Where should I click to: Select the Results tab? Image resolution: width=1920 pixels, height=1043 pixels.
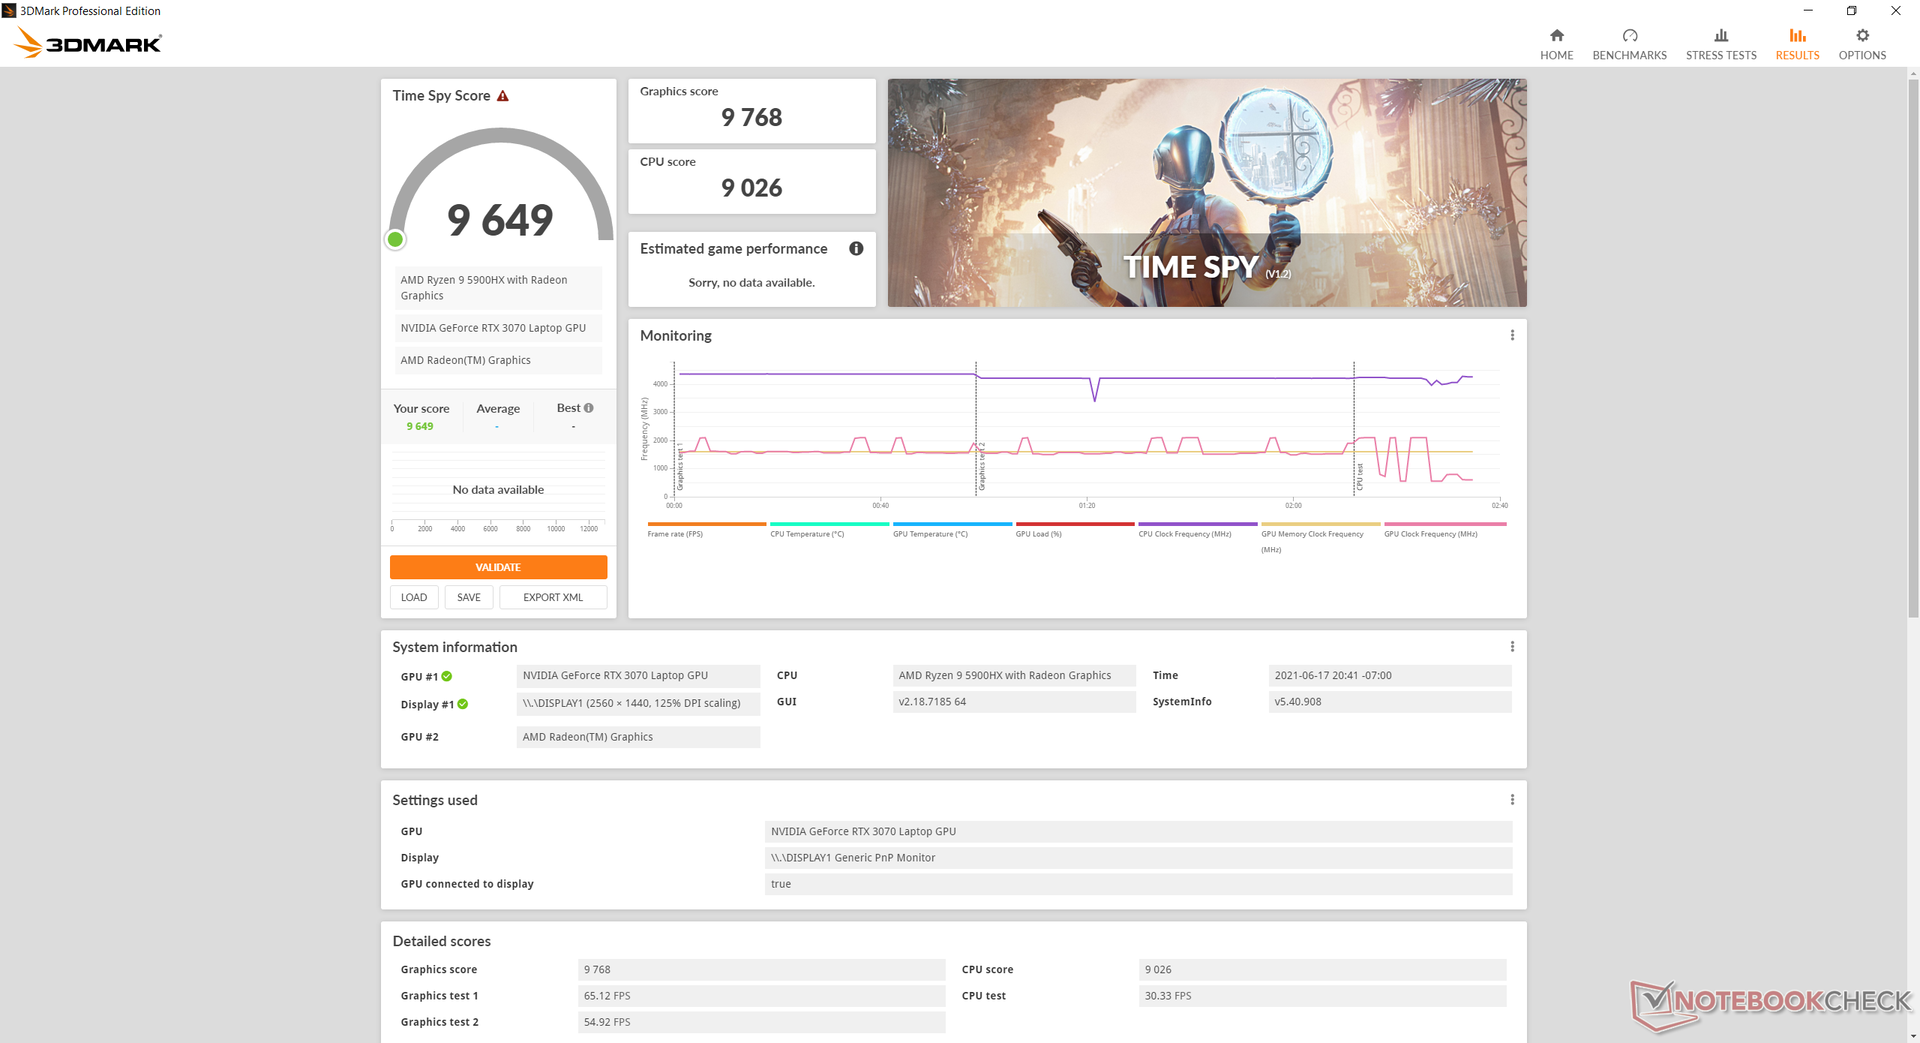coord(1797,44)
